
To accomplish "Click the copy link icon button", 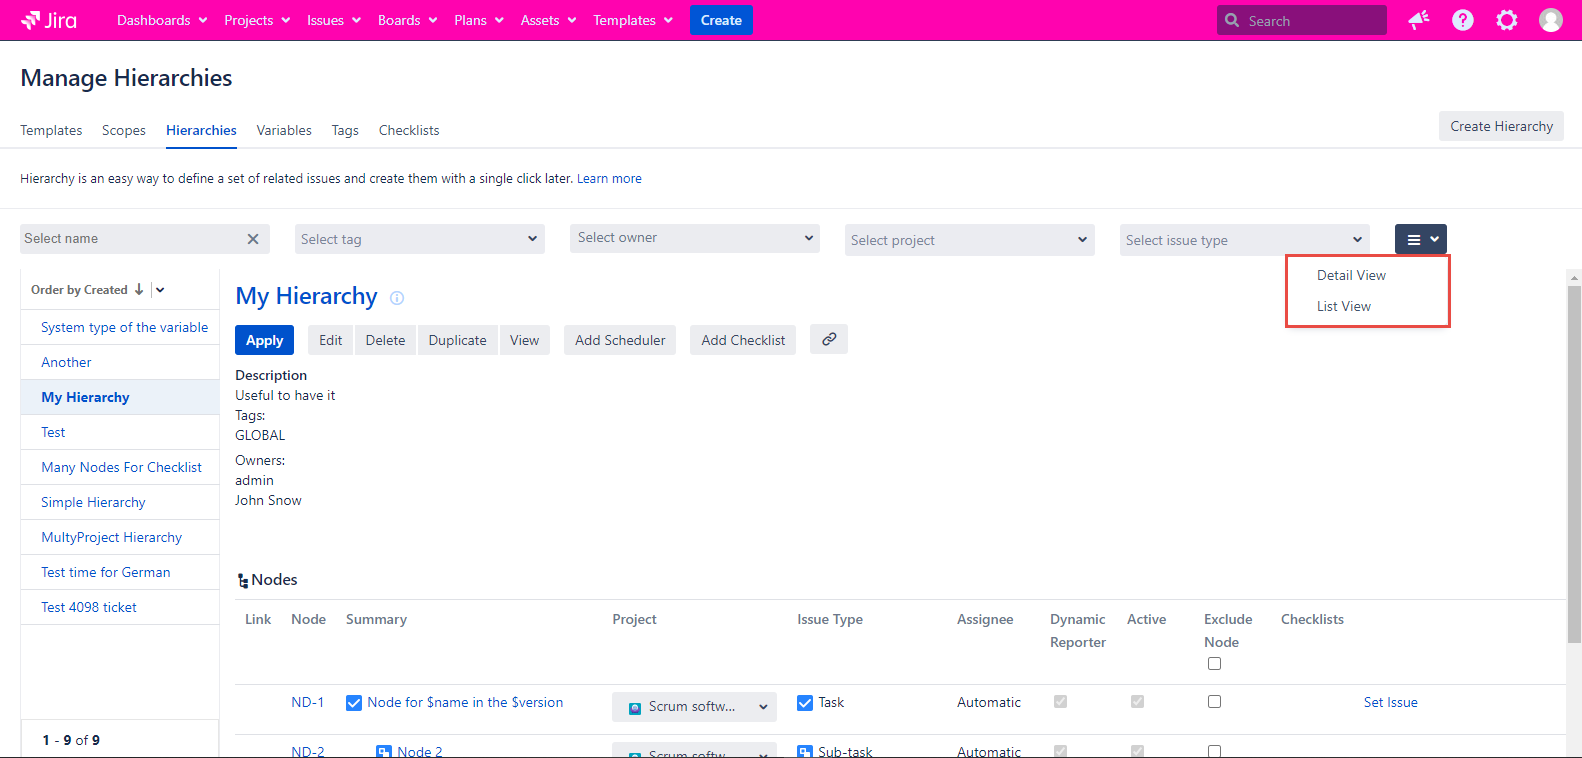I will [x=829, y=340].
